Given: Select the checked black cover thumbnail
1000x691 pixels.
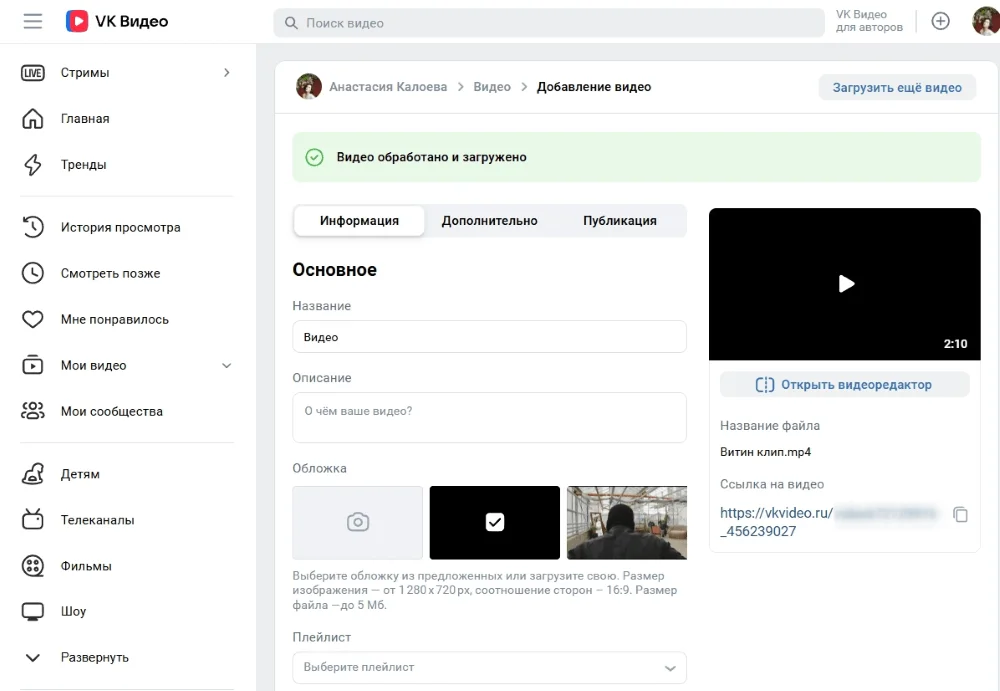Looking at the screenshot, I should [494, 522].
